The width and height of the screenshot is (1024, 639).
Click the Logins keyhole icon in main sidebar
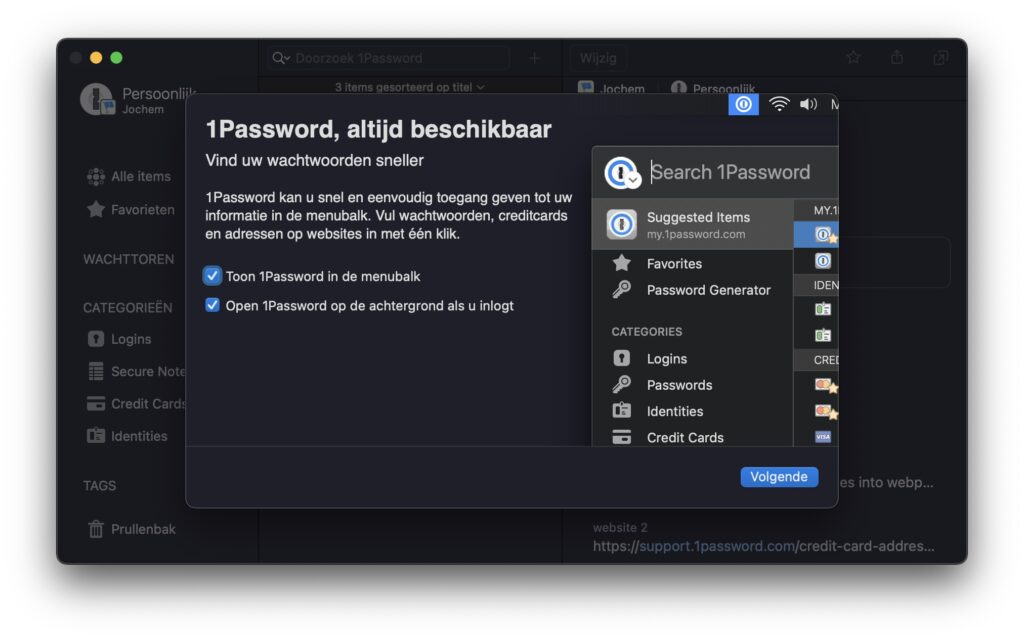[x=96, y=339]
